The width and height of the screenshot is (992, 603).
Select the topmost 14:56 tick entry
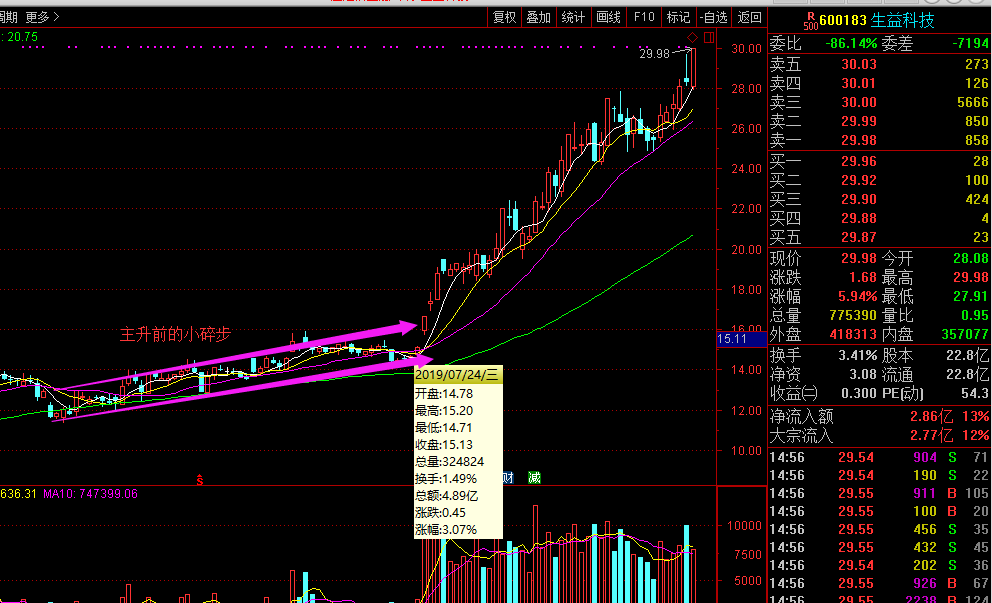789,458
